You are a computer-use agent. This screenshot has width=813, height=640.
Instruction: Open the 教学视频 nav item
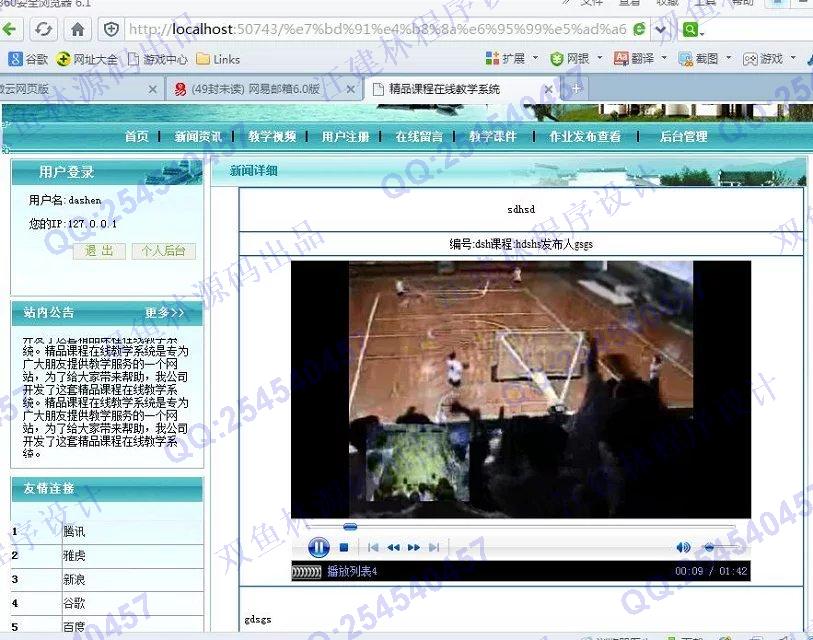tap(272, 136)
